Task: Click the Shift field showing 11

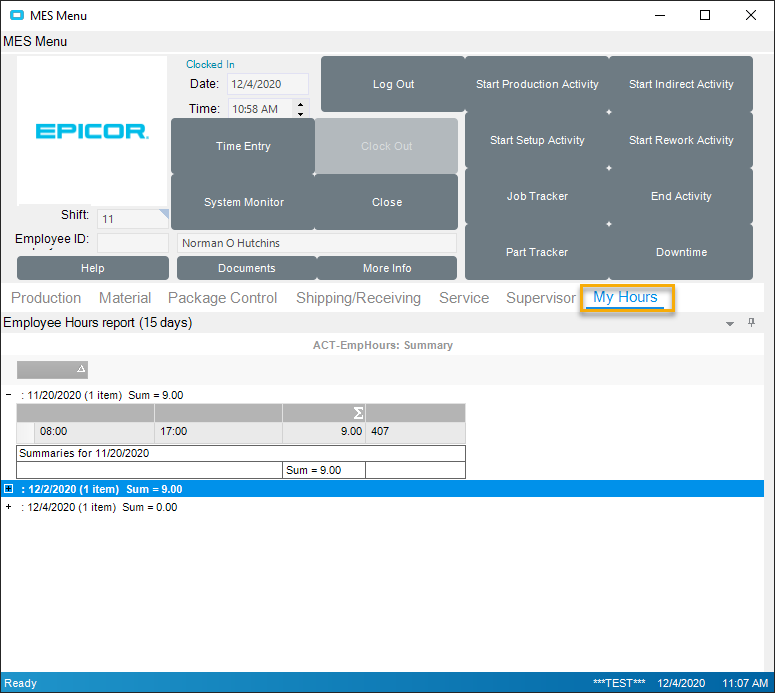Action: click(132, 219)
